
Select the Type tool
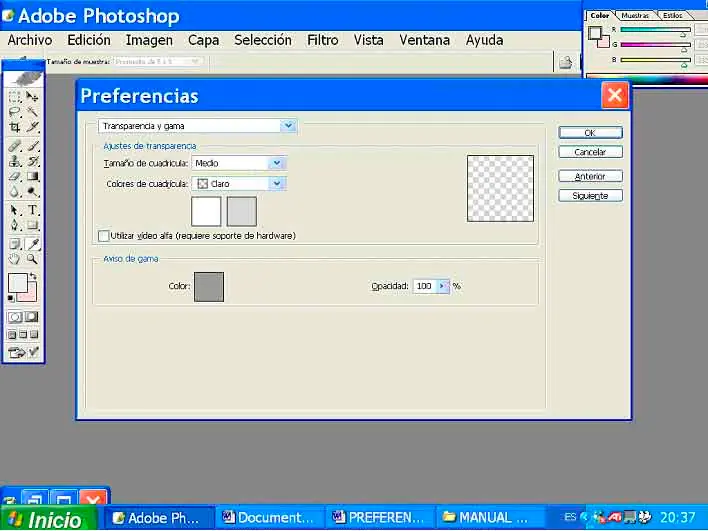32,210
